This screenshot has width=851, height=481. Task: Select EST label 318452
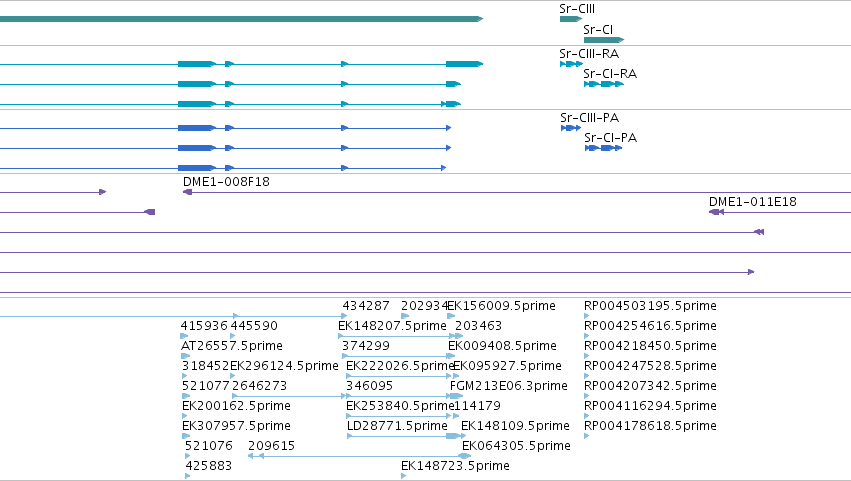pos(206,366)
